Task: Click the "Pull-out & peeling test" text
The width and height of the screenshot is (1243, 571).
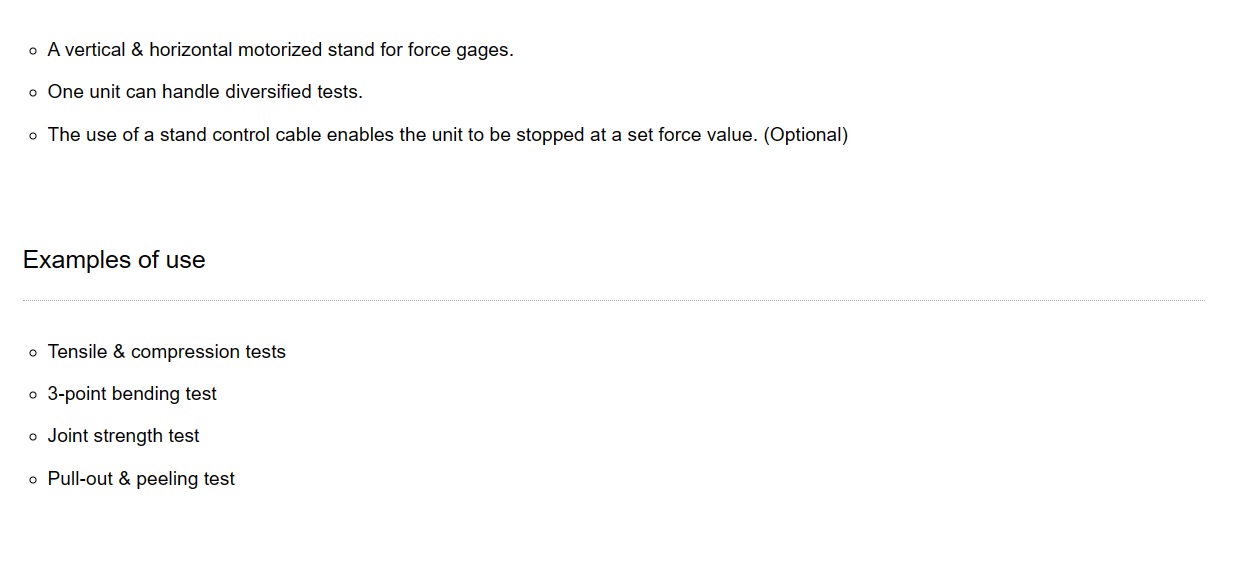Action: (141, 479)
